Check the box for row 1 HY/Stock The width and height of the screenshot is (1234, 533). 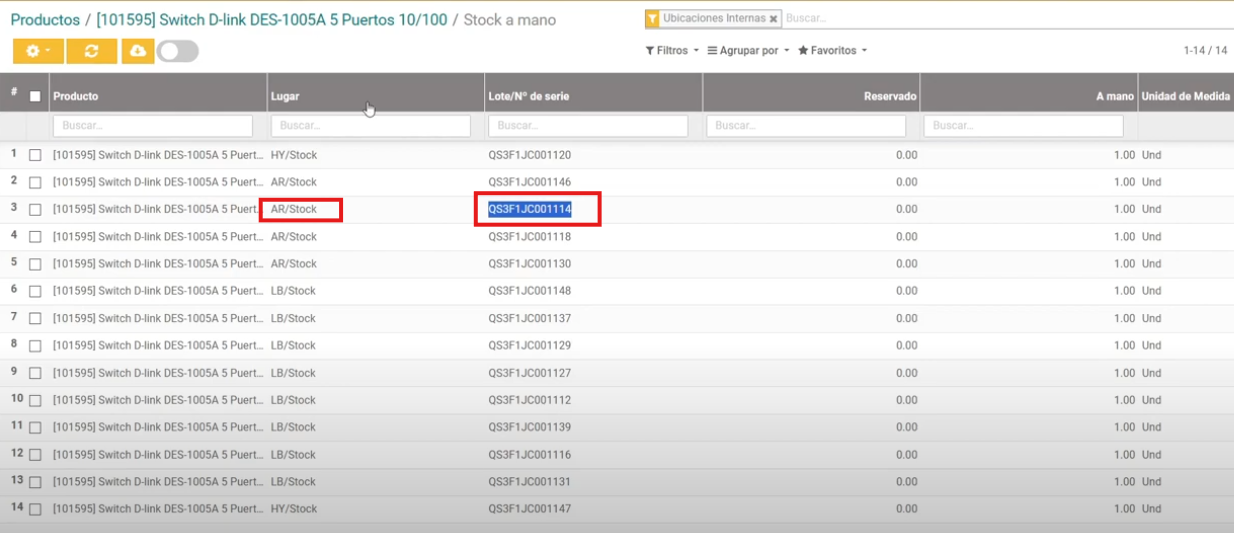coord(36,155)
